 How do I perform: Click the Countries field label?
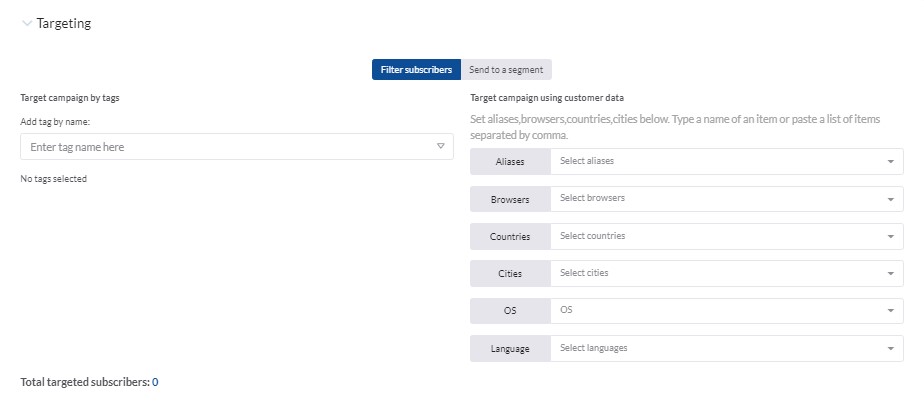pos(510,236)
